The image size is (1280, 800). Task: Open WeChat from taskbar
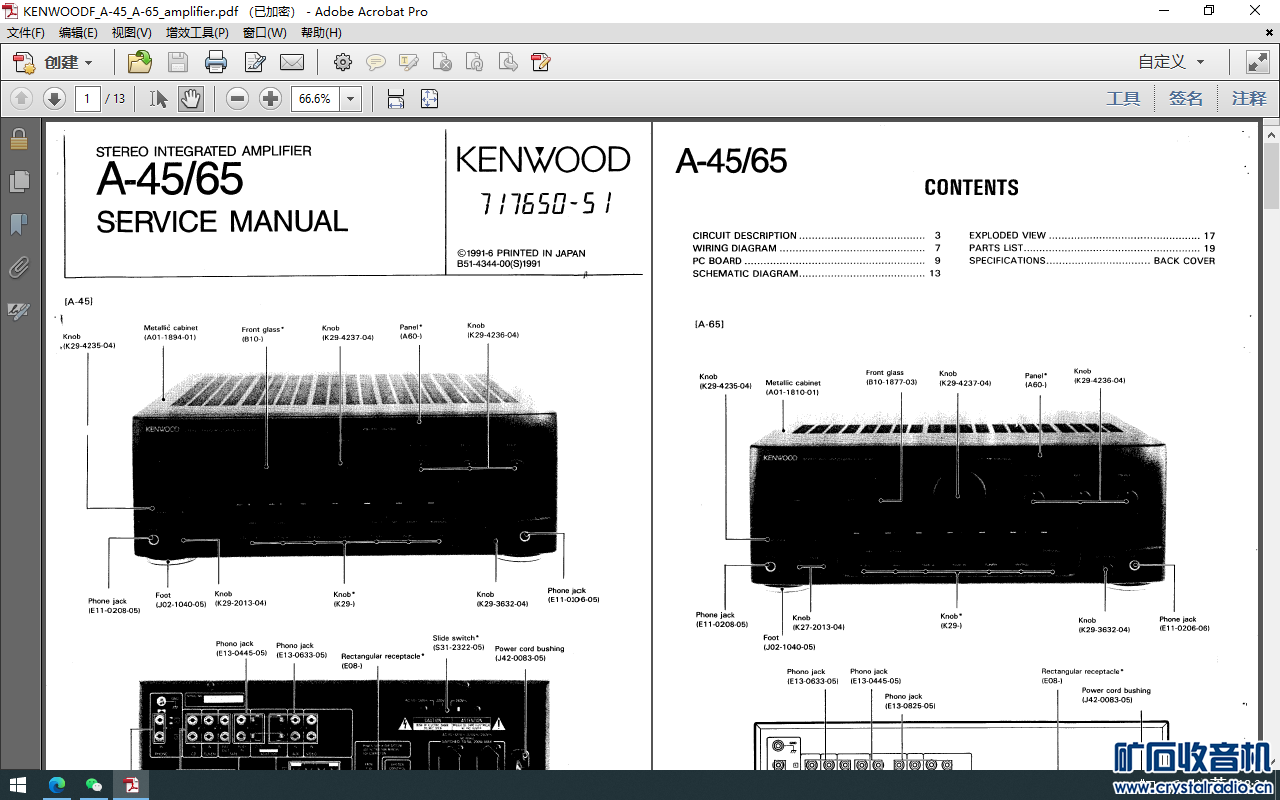tap(94, 785)
